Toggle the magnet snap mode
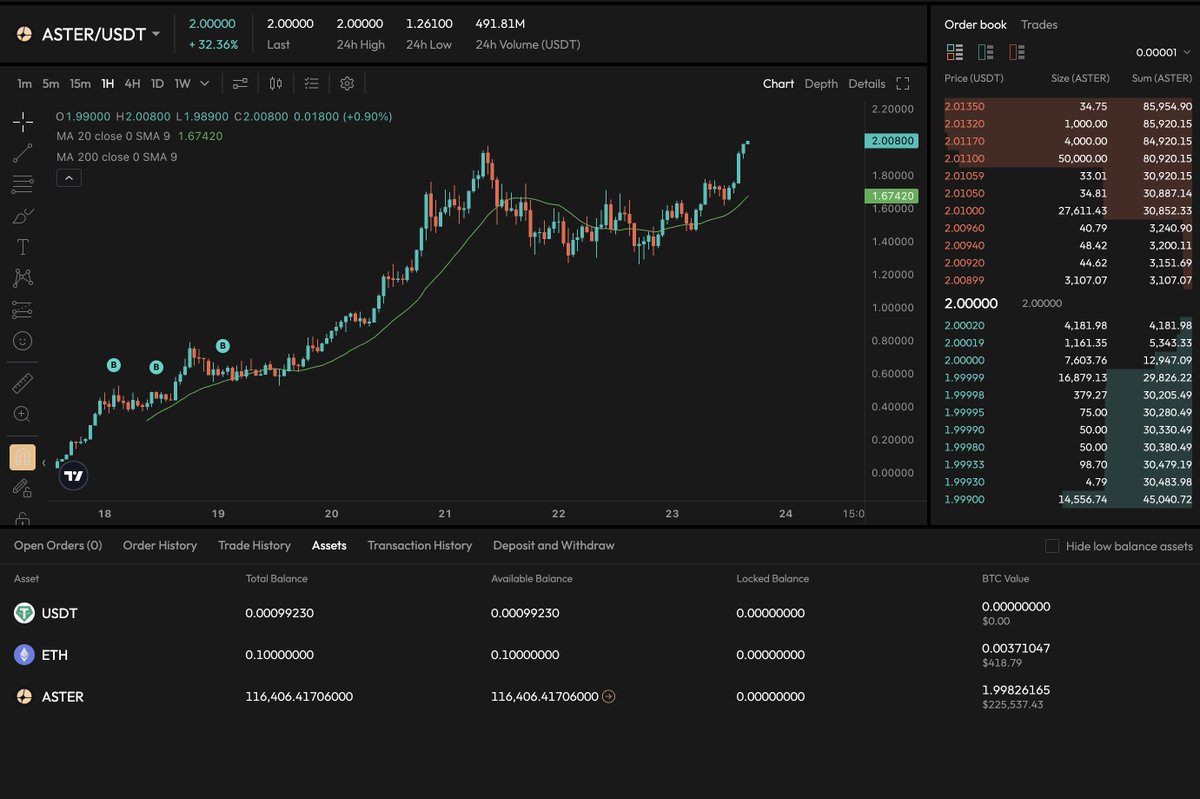Screen dimensions: 1200x799 point(22,457)
